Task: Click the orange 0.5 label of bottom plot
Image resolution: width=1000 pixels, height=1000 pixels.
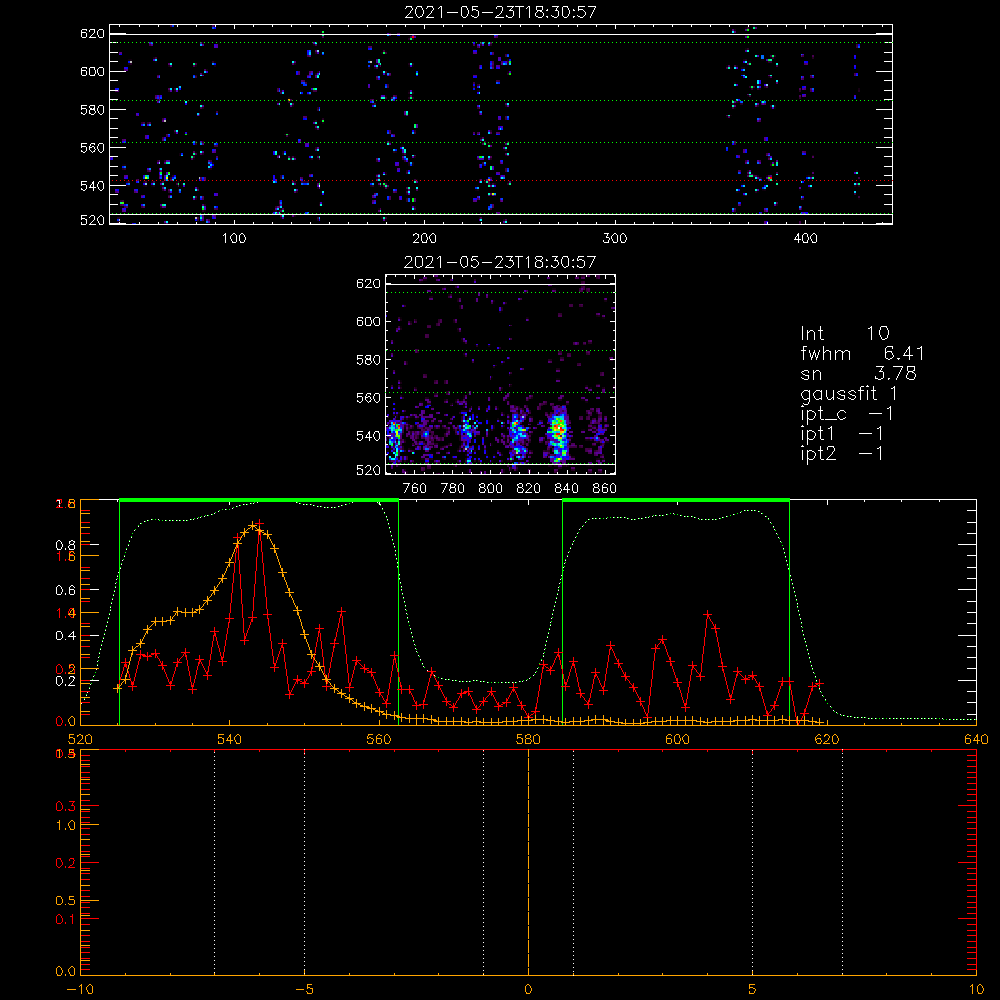Action: tap(66, 901)
